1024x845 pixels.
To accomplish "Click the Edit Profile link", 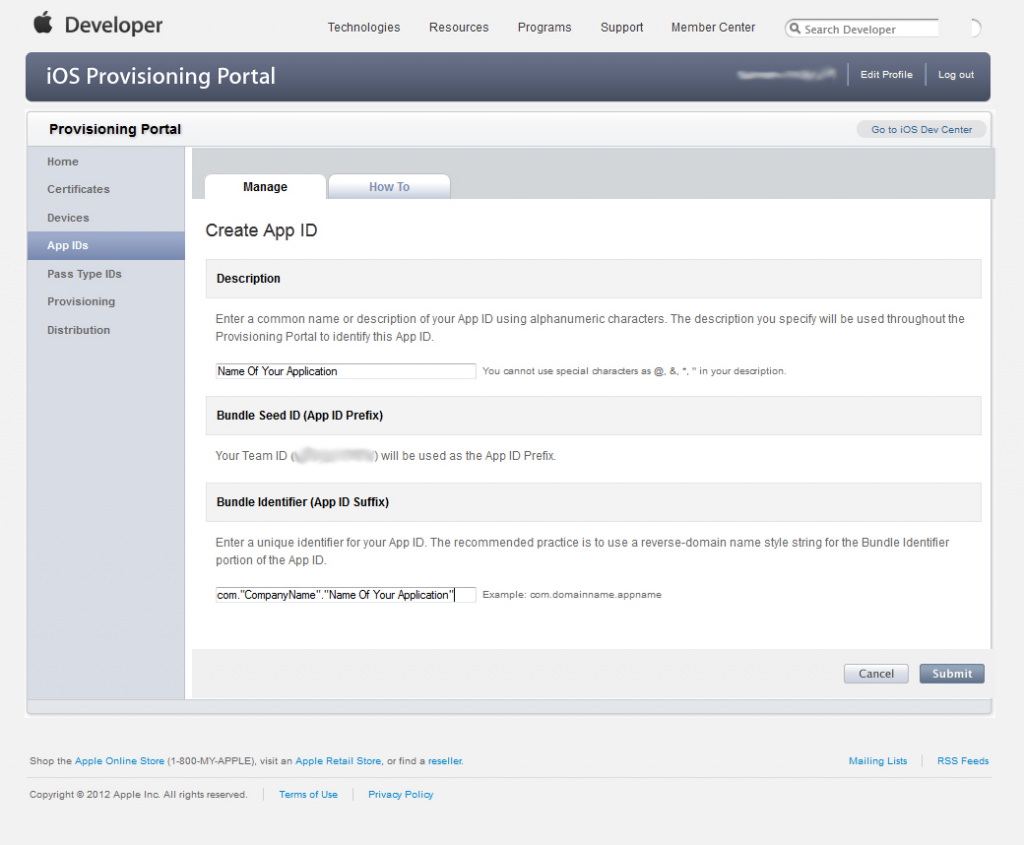I will [x=886, y=74].
